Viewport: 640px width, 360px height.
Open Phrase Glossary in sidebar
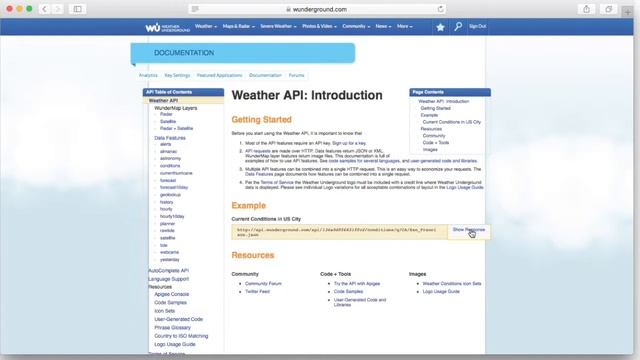pyautogui.click(x=172, y=327)
